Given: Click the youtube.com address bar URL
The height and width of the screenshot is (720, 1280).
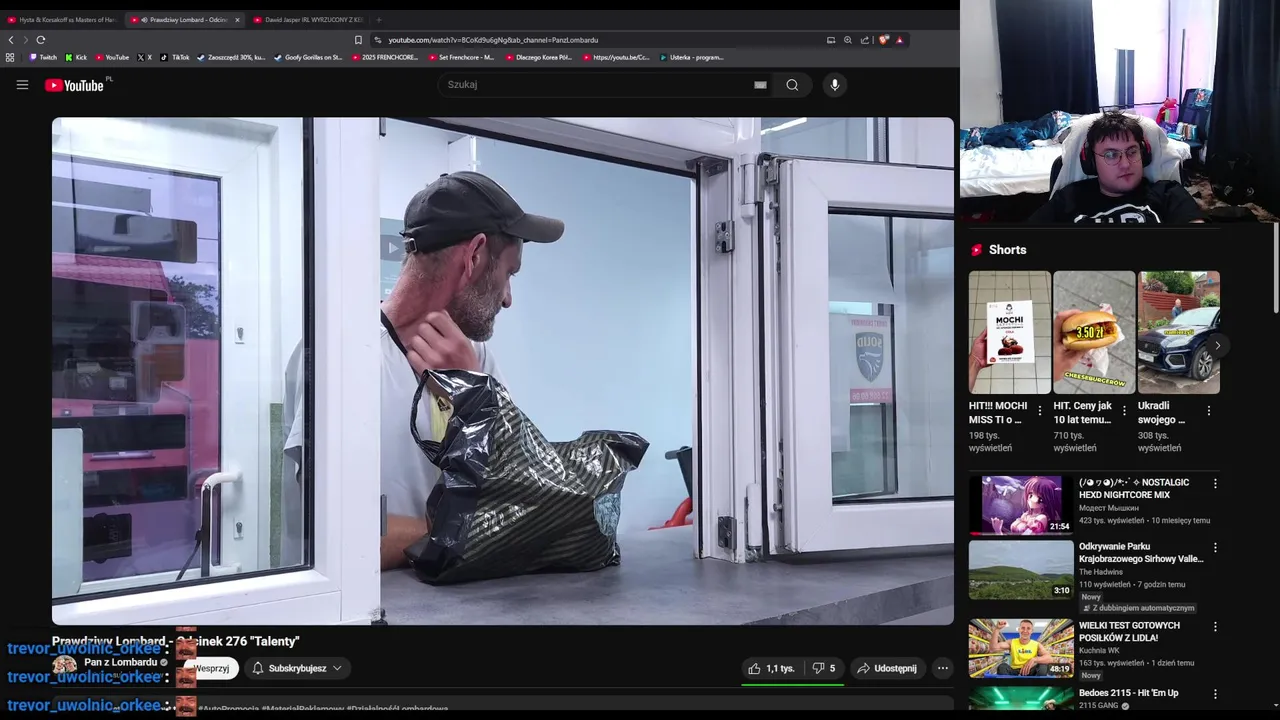Looking at the screenshot, I should [493, 40].
